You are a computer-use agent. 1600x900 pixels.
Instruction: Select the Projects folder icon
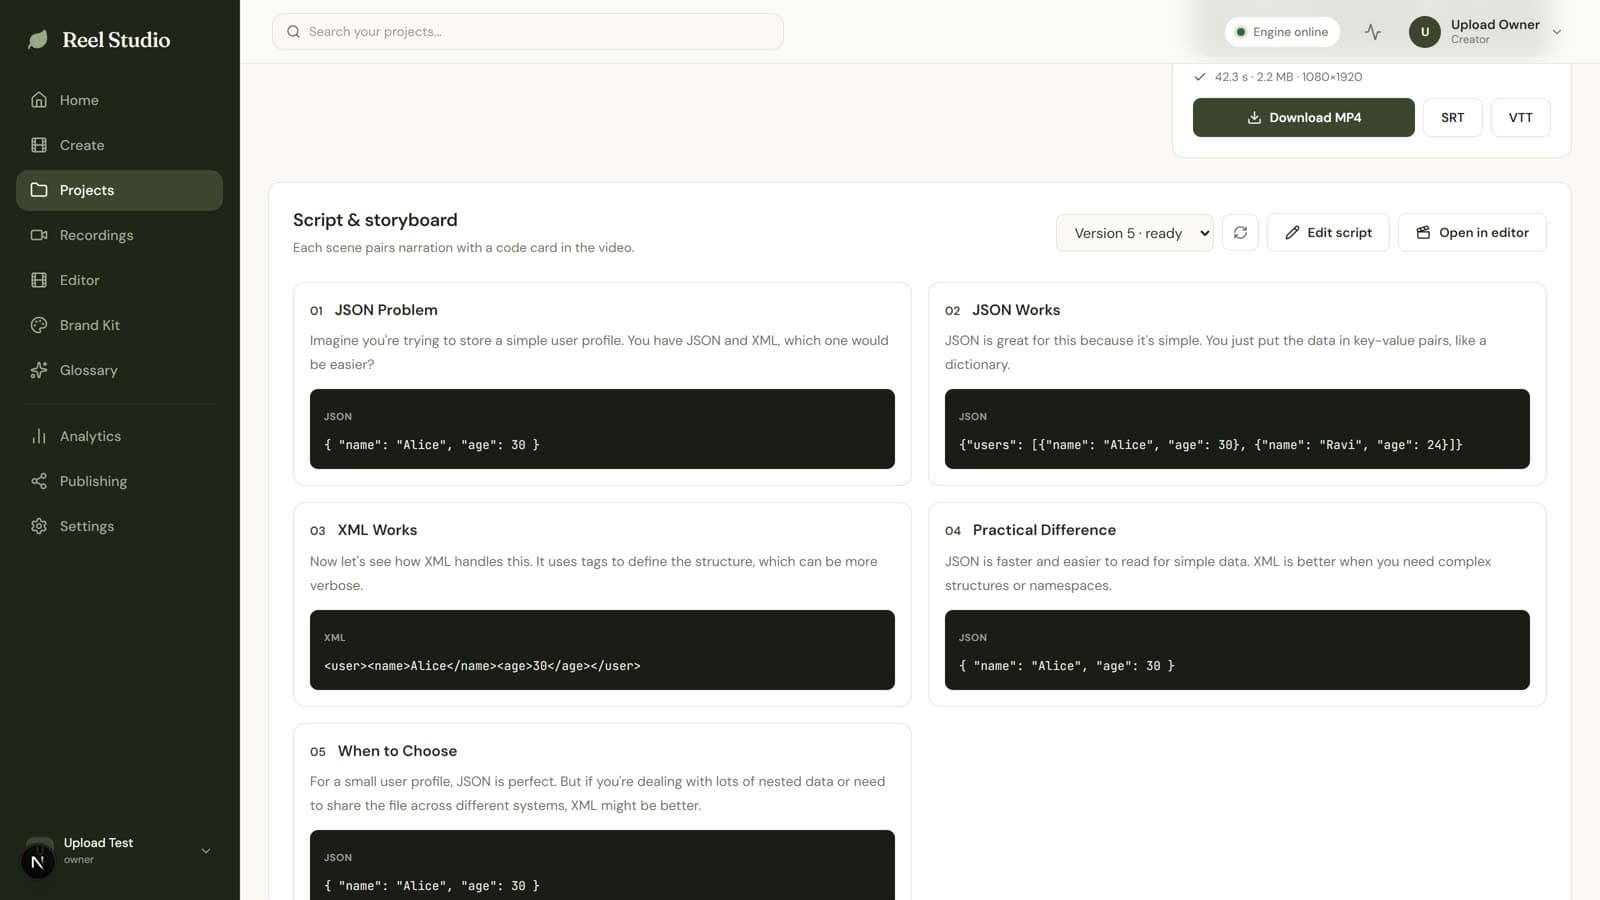tap(39, 190)
